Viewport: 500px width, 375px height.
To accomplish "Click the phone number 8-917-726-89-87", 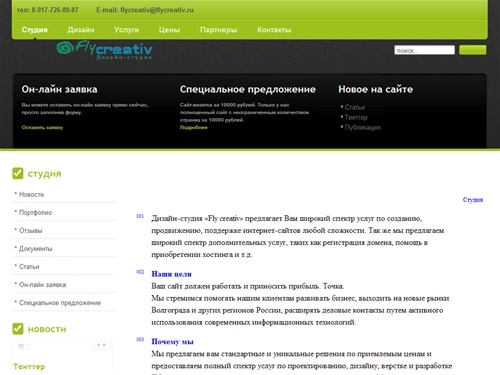I will coord(55,10).
